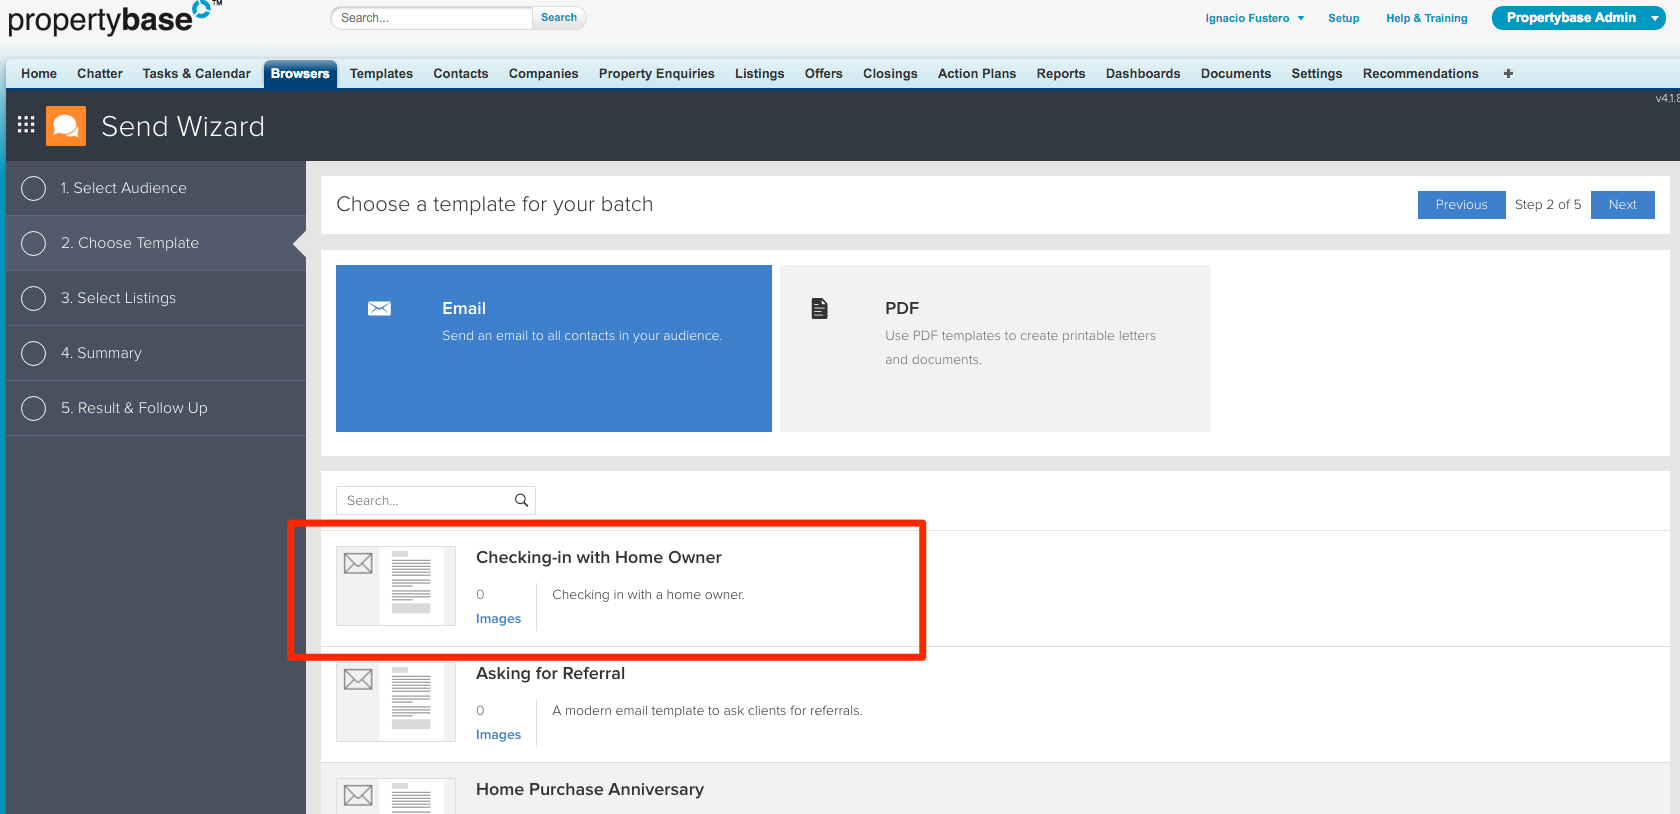Click the Next button
1680x814 pixels.
[x=1623, y=204]
